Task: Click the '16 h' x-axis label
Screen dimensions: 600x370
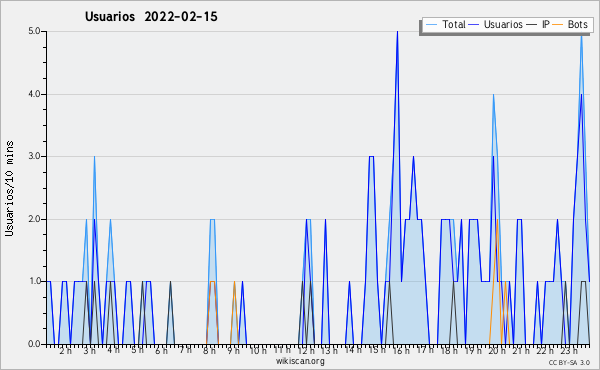Action: [x=401, y=351]
